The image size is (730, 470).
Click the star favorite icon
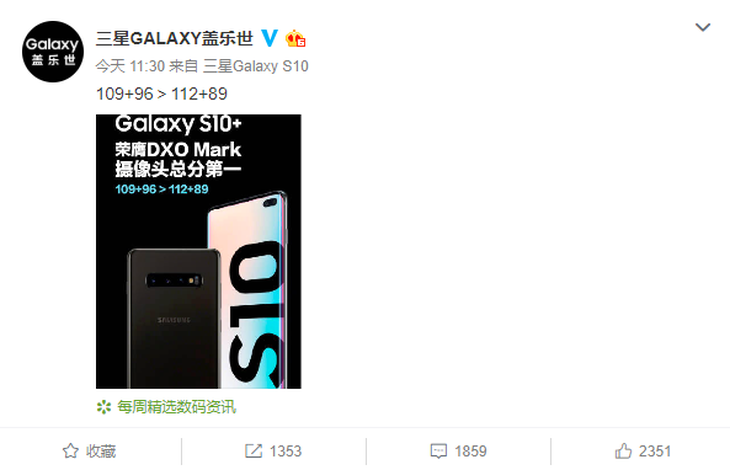click(70, 451)
